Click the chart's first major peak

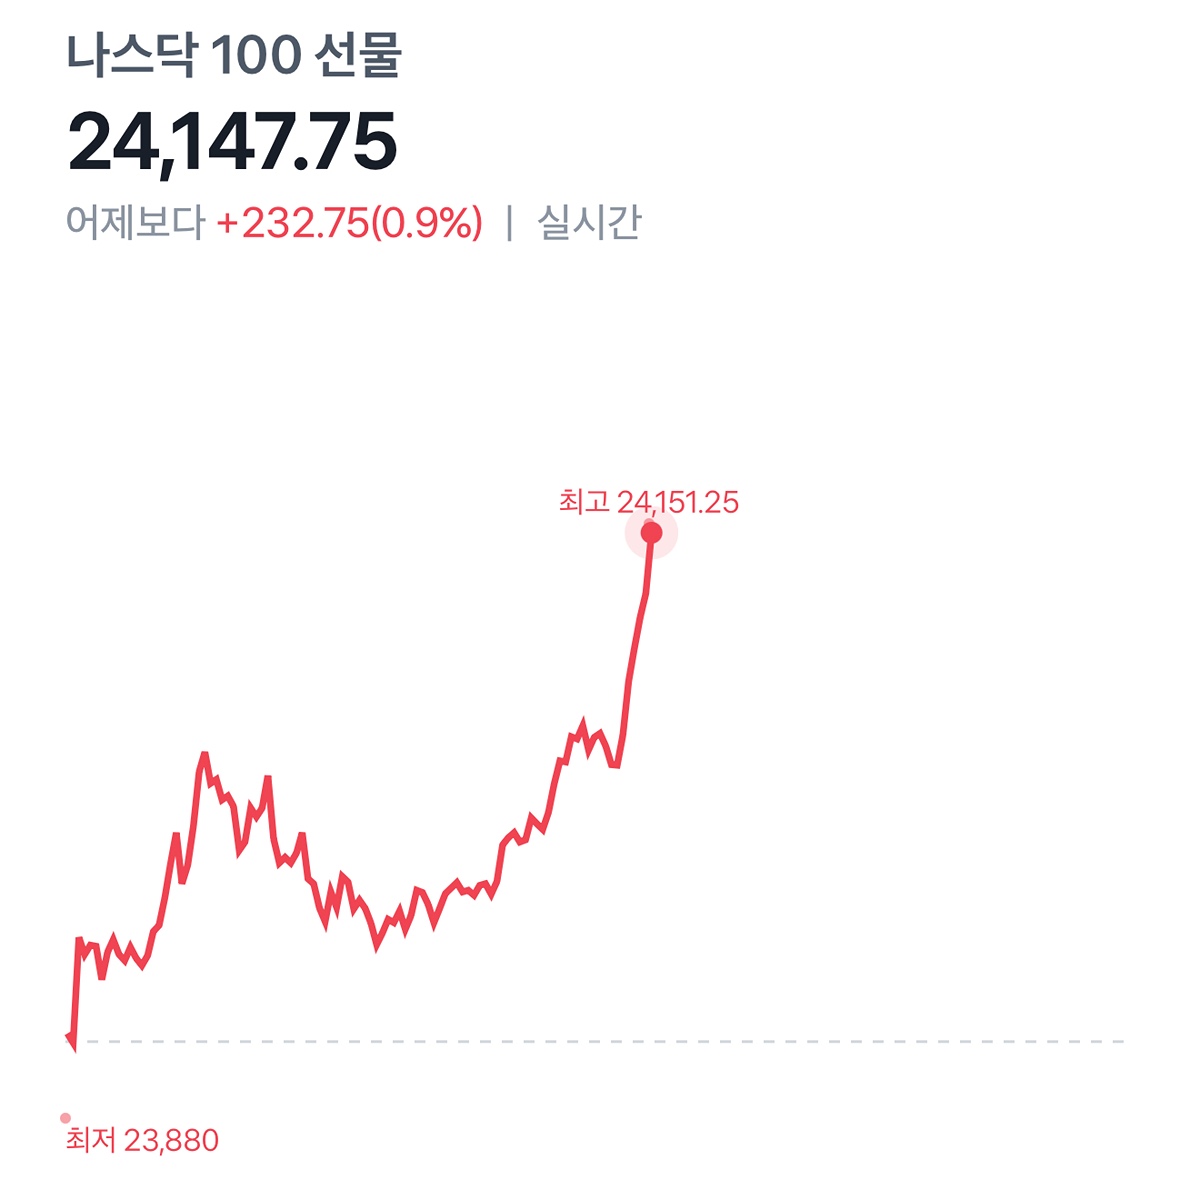click(204, 755)
